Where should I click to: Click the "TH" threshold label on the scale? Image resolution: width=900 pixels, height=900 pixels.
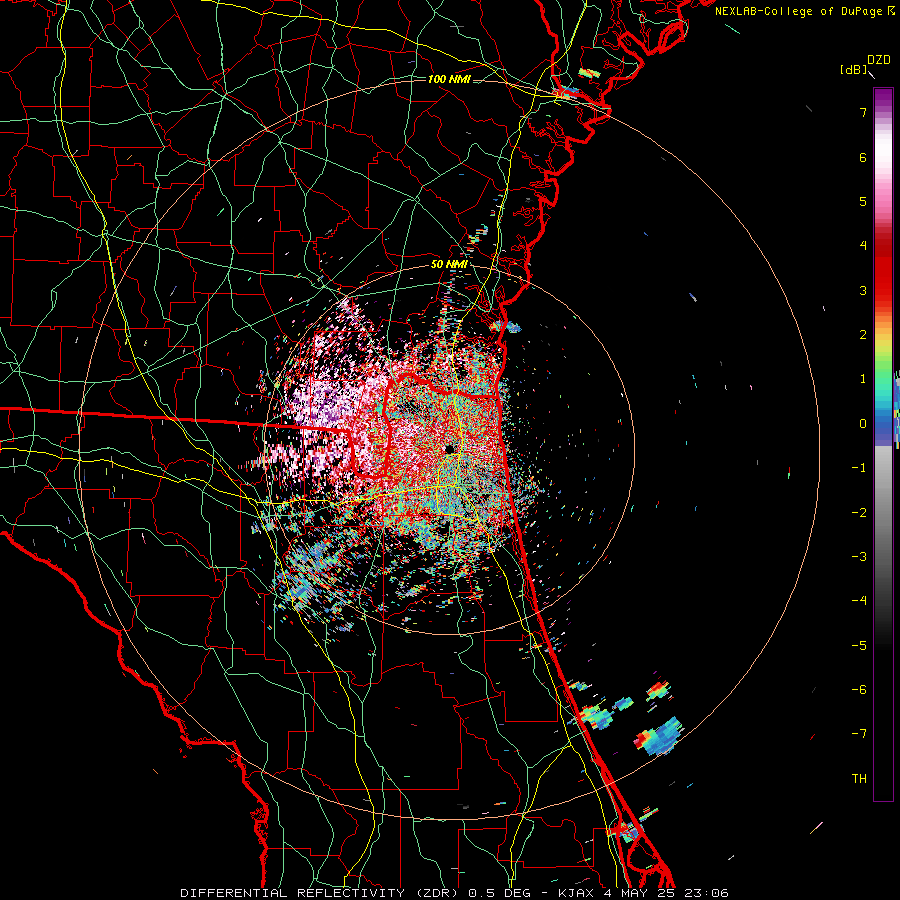coord(859,779)
